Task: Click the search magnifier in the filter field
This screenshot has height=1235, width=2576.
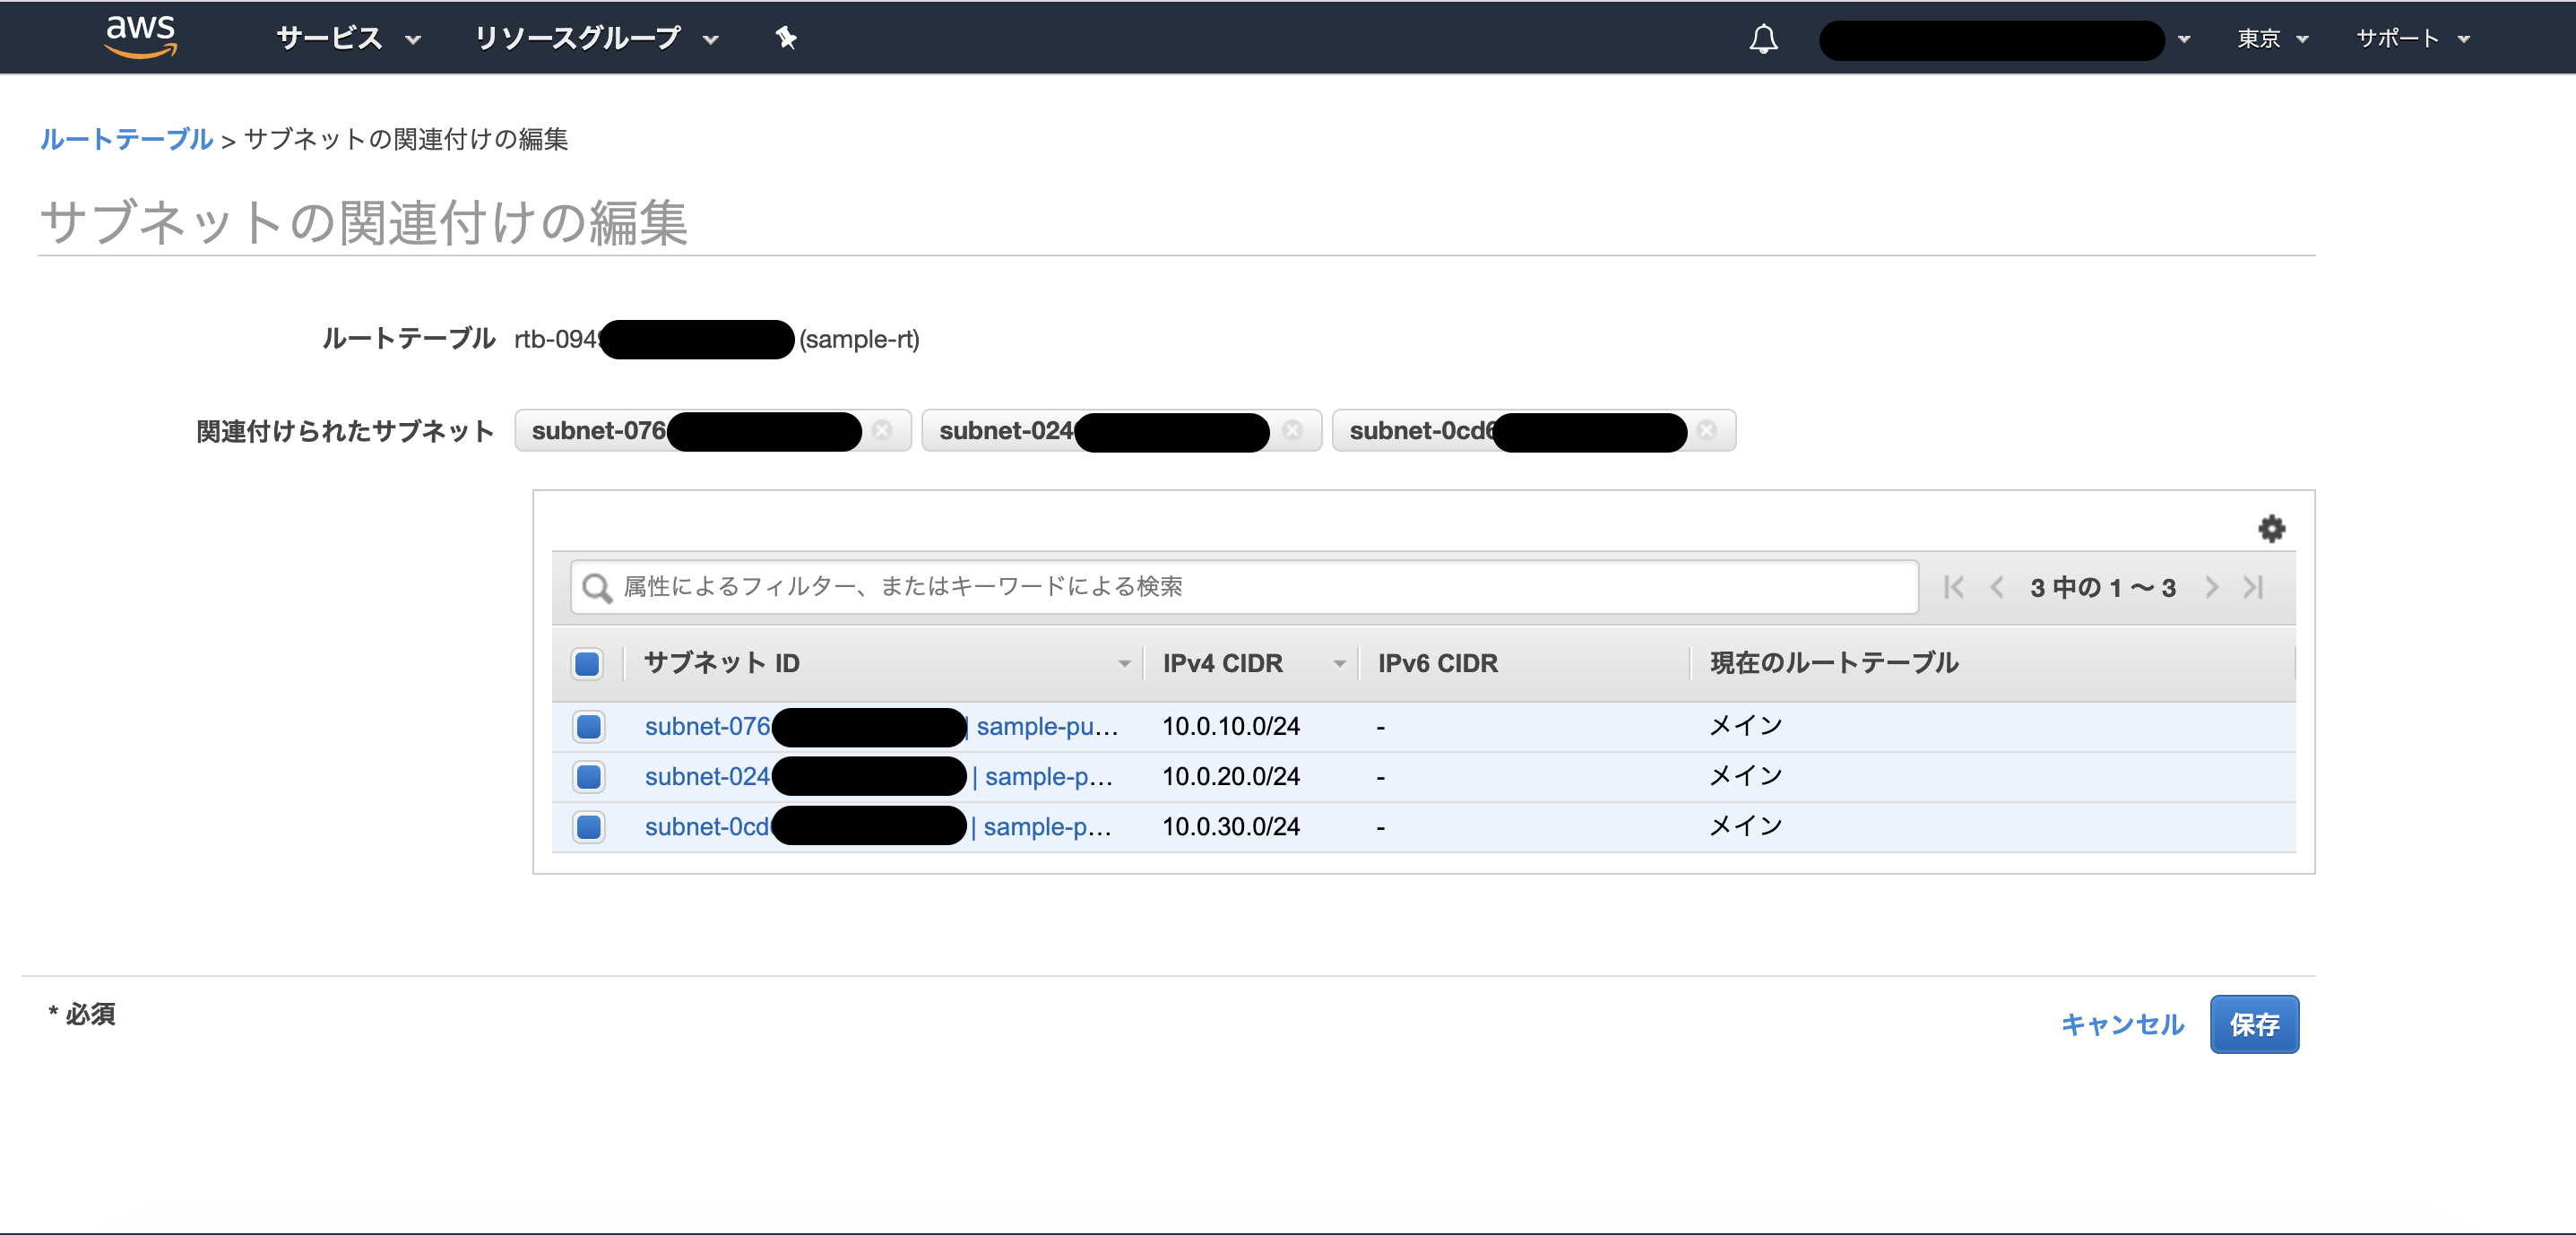Action: pos(597,588)
